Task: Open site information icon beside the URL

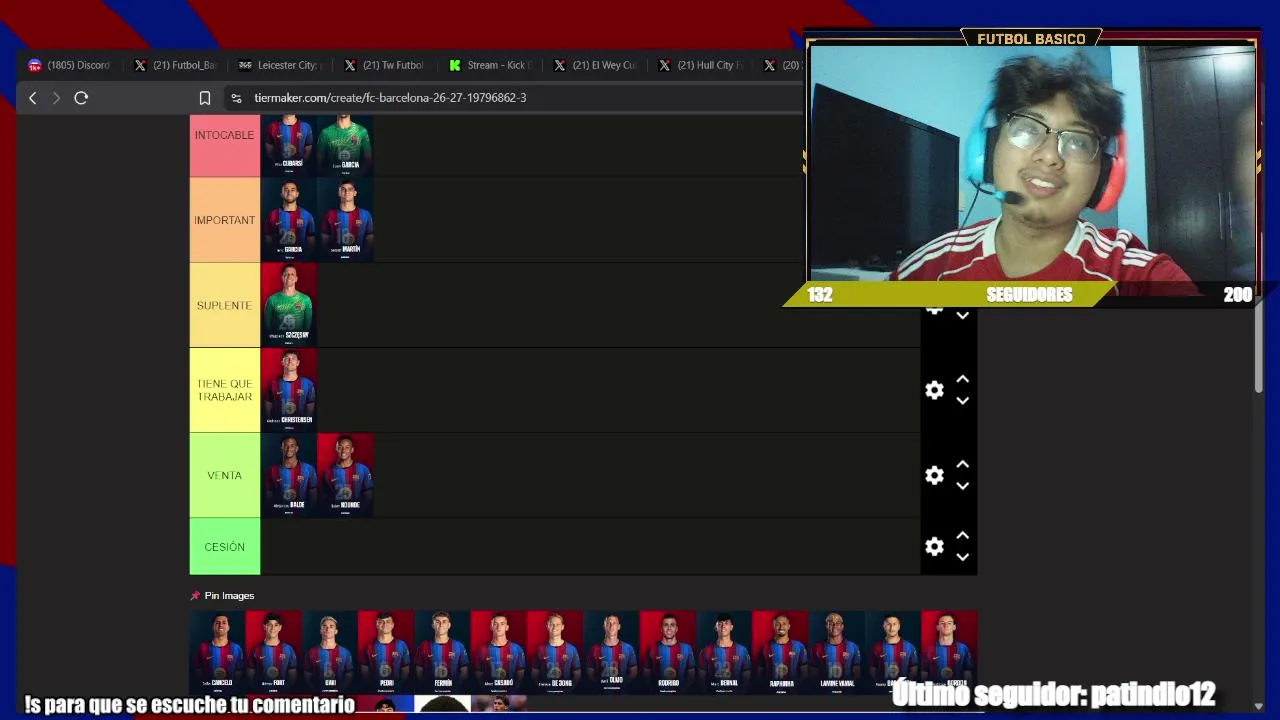Action: 236,98
